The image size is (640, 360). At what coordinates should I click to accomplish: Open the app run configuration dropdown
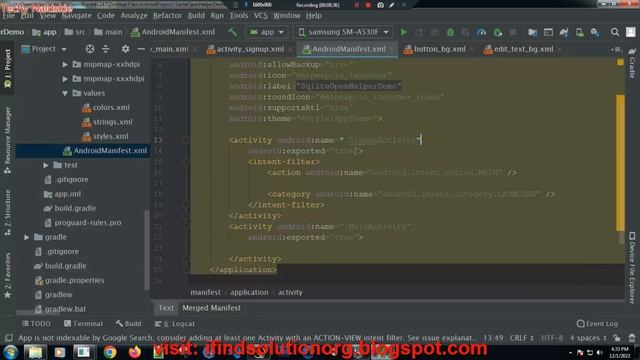click(267, 32)
